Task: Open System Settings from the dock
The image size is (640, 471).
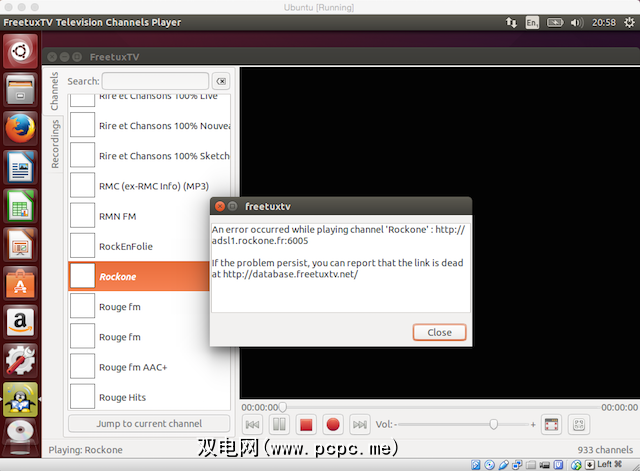Action: pyautogui.click(x=20, y=360)
